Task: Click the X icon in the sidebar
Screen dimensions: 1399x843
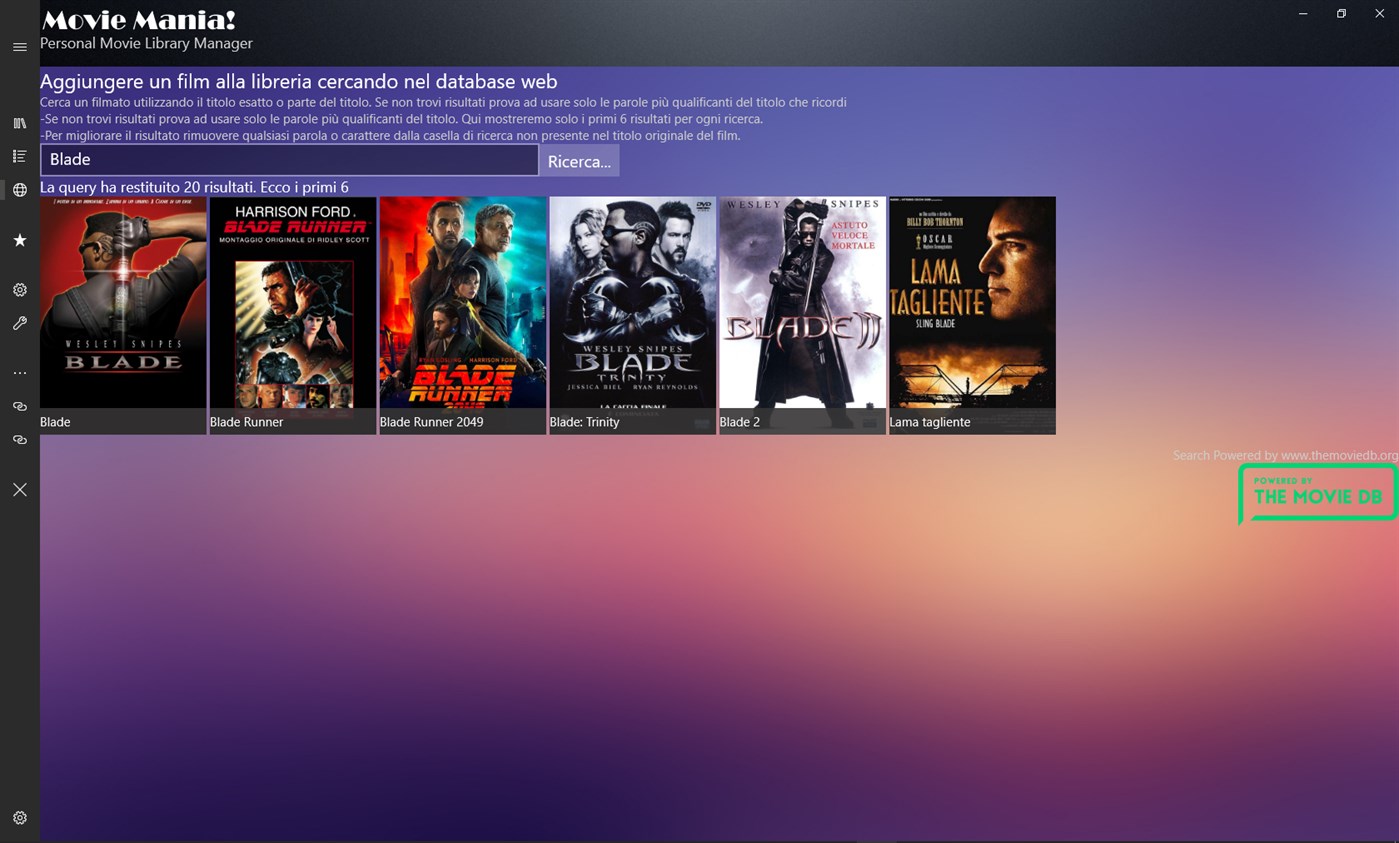Action: click(19, 489)
